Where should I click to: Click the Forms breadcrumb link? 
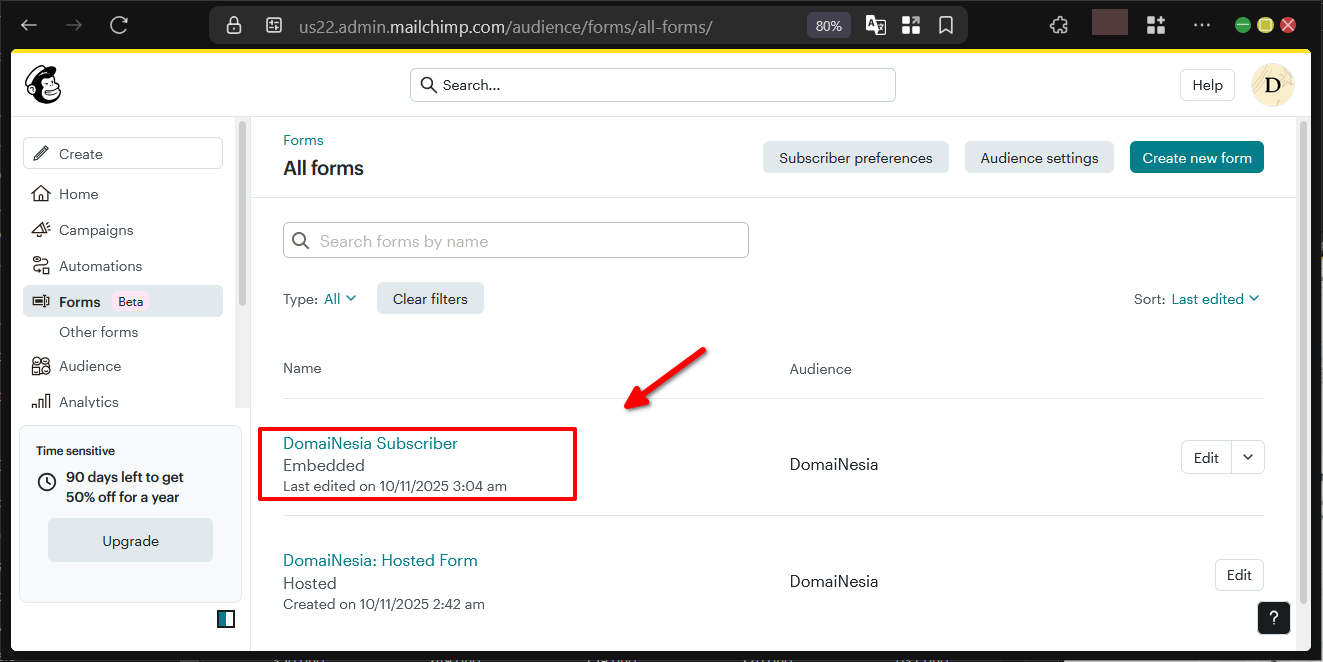point(303,140)
